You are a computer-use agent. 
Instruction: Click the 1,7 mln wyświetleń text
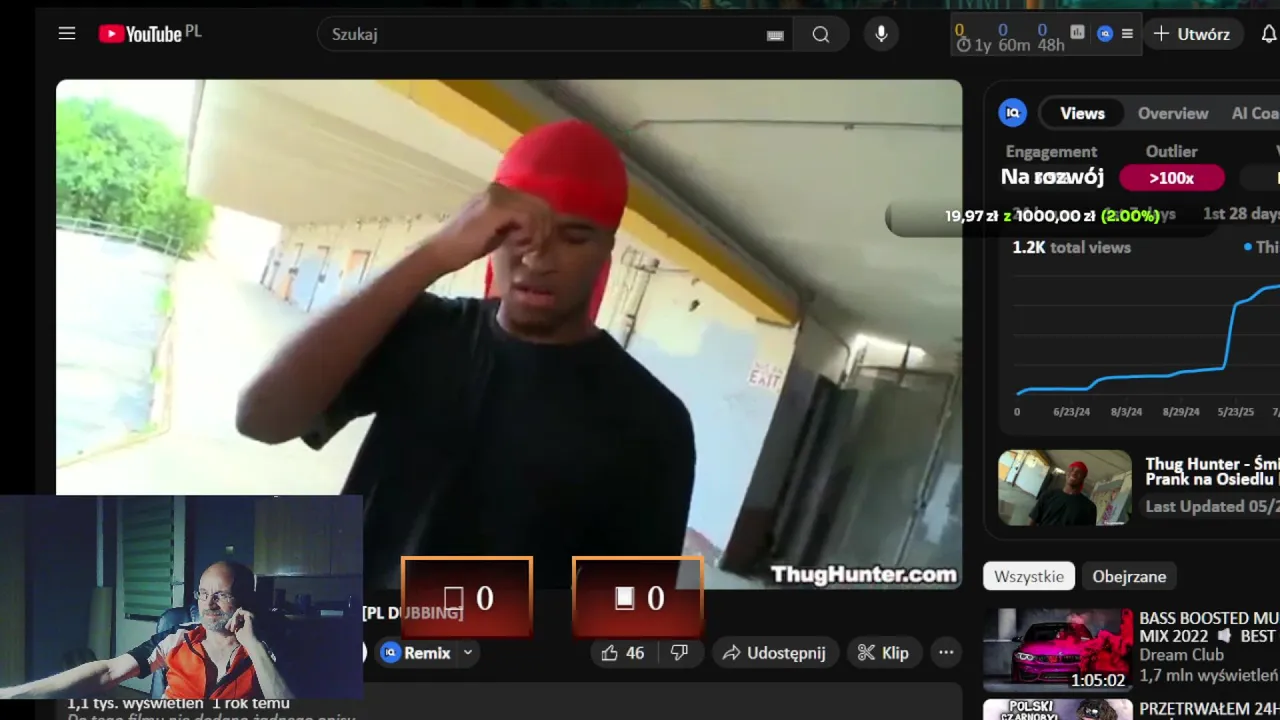pos(1209,676)
